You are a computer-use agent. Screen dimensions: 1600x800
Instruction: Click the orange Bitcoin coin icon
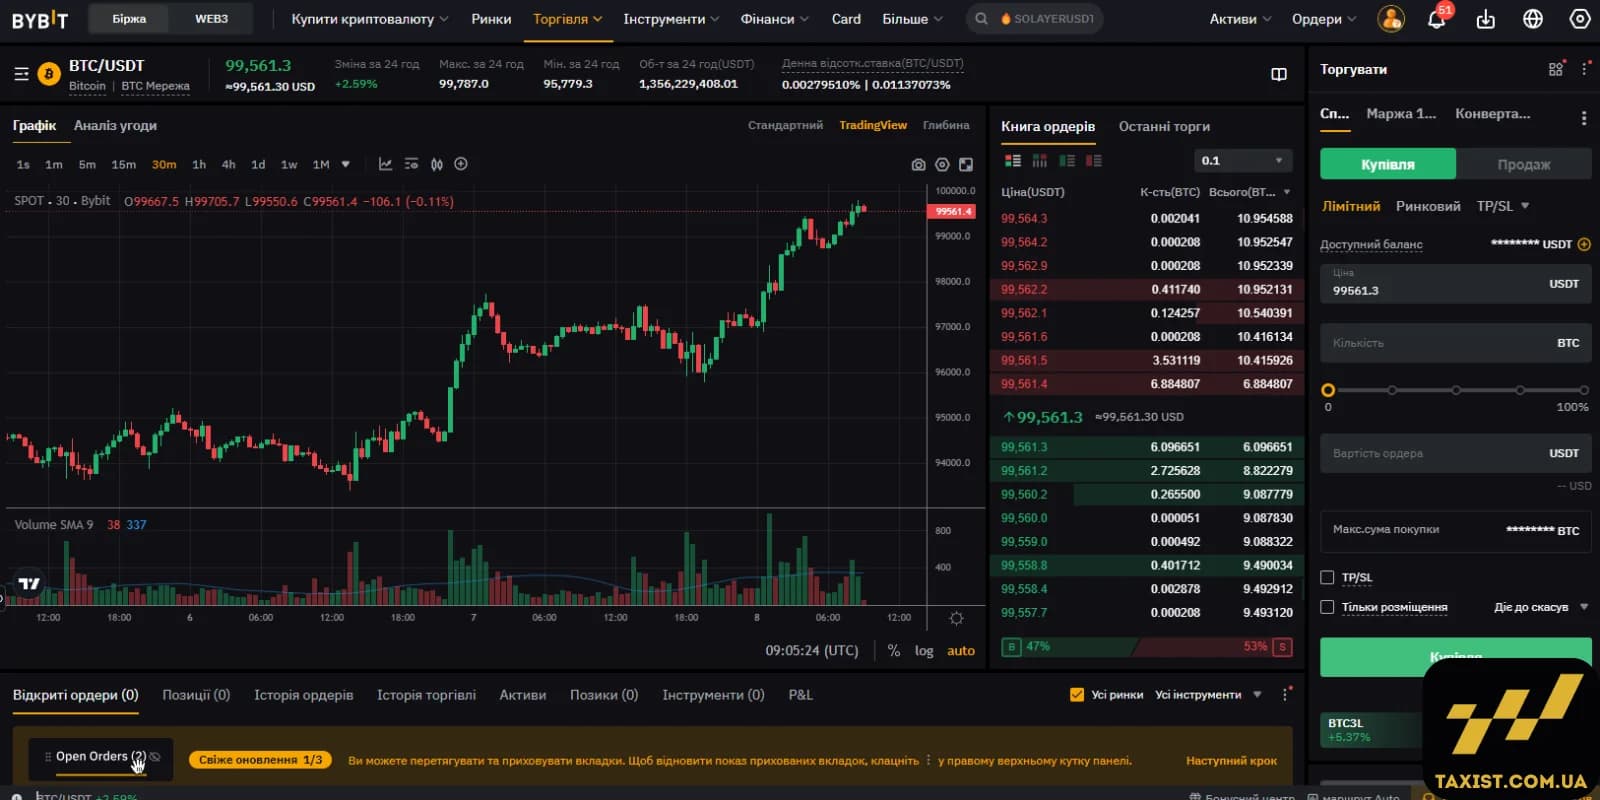tap(49, 74)
